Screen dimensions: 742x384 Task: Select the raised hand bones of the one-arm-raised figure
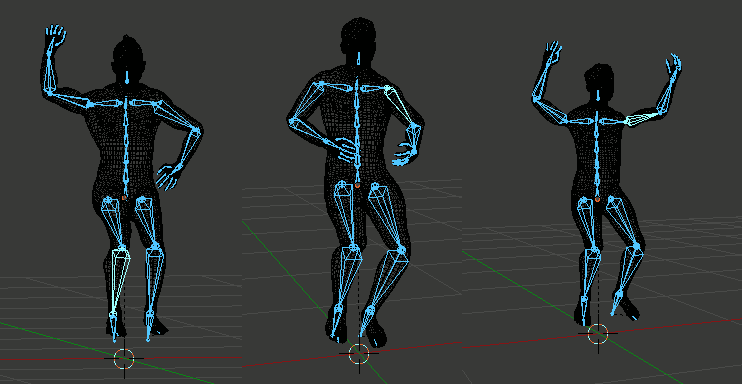[x=55, y=35]
